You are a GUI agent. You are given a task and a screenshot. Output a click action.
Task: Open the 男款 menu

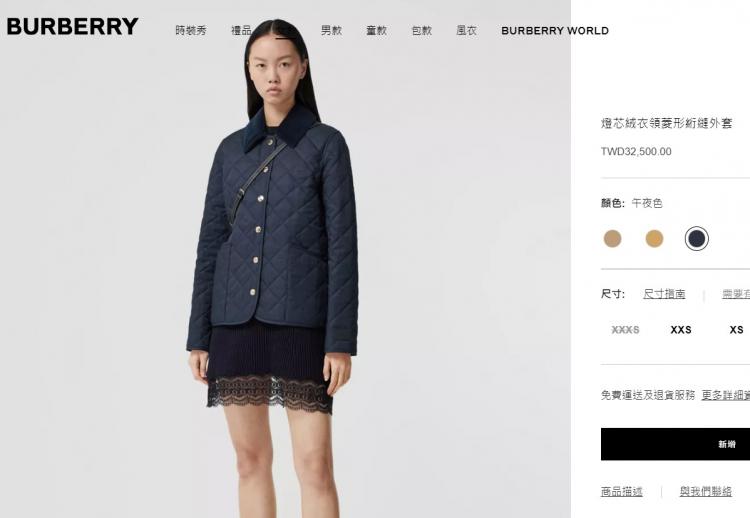pos(331,31)
